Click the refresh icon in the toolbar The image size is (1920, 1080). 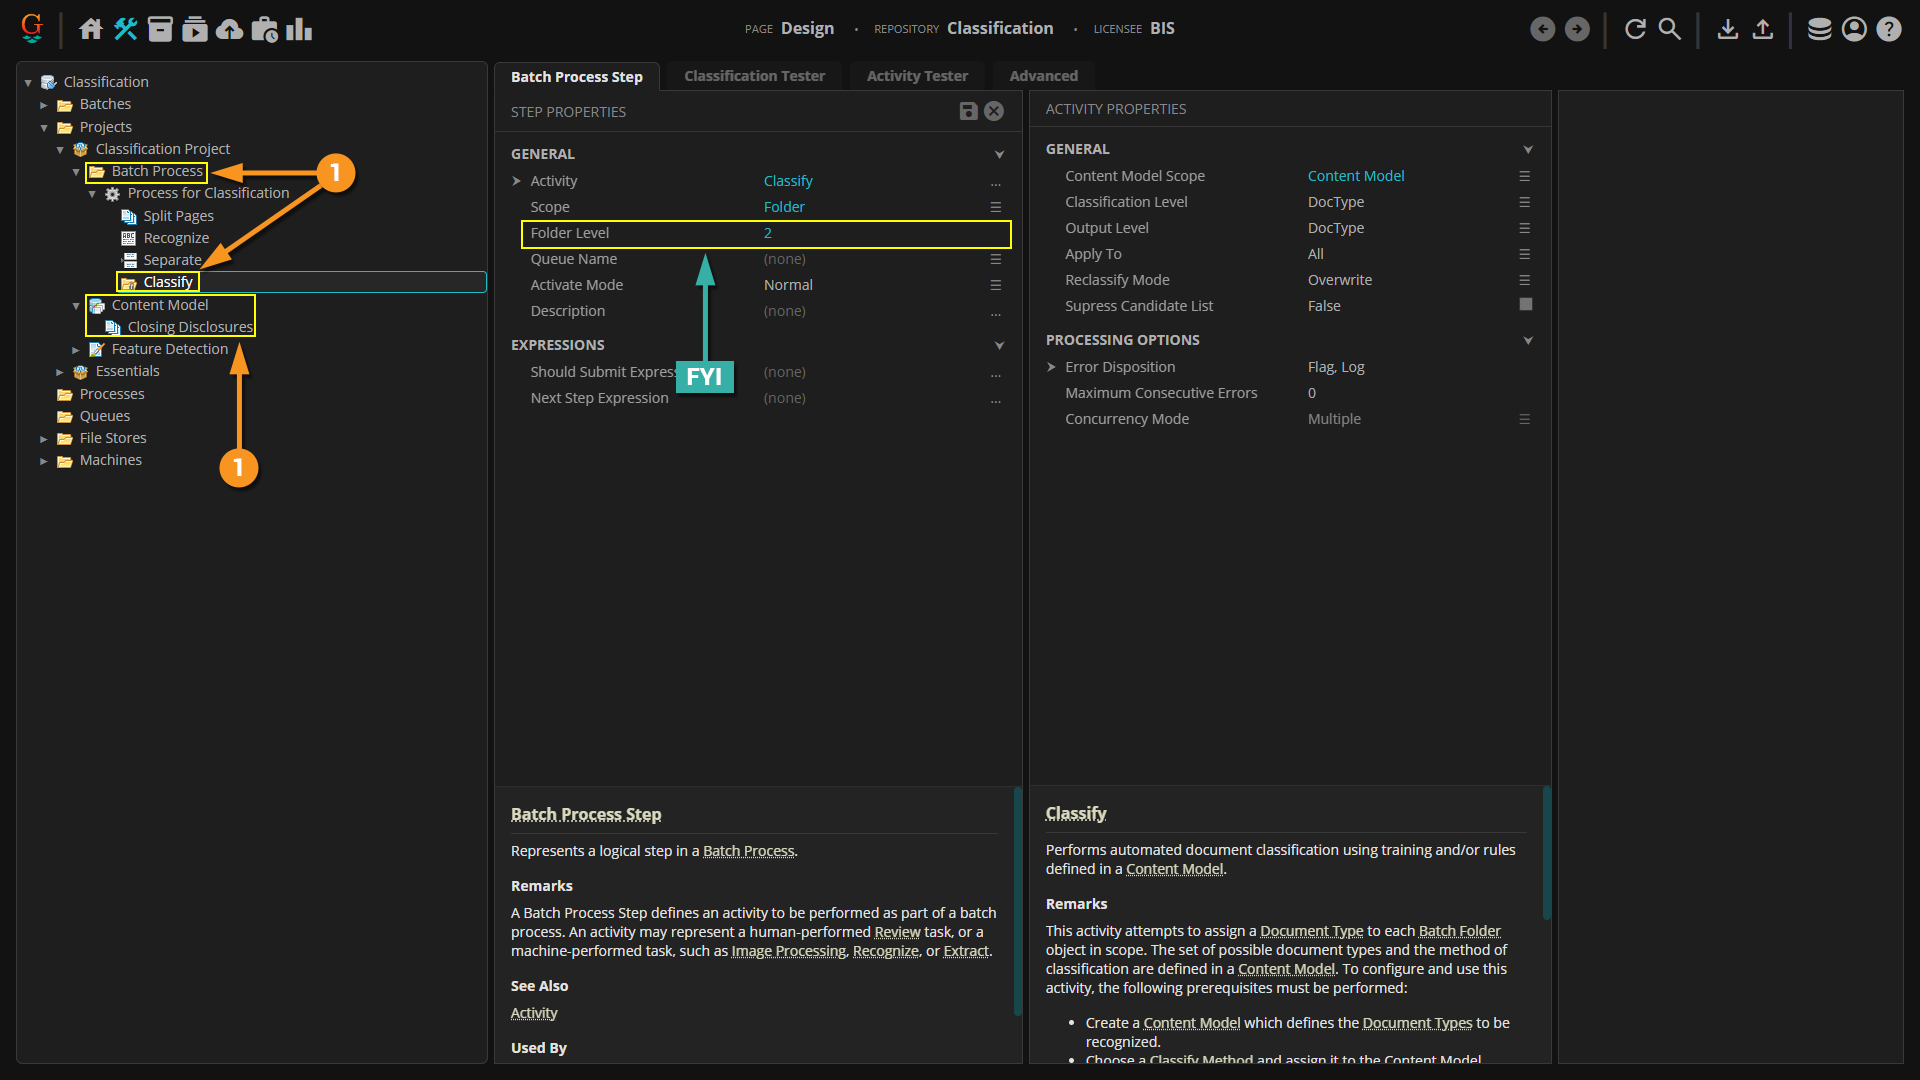tap(1635, 29)
